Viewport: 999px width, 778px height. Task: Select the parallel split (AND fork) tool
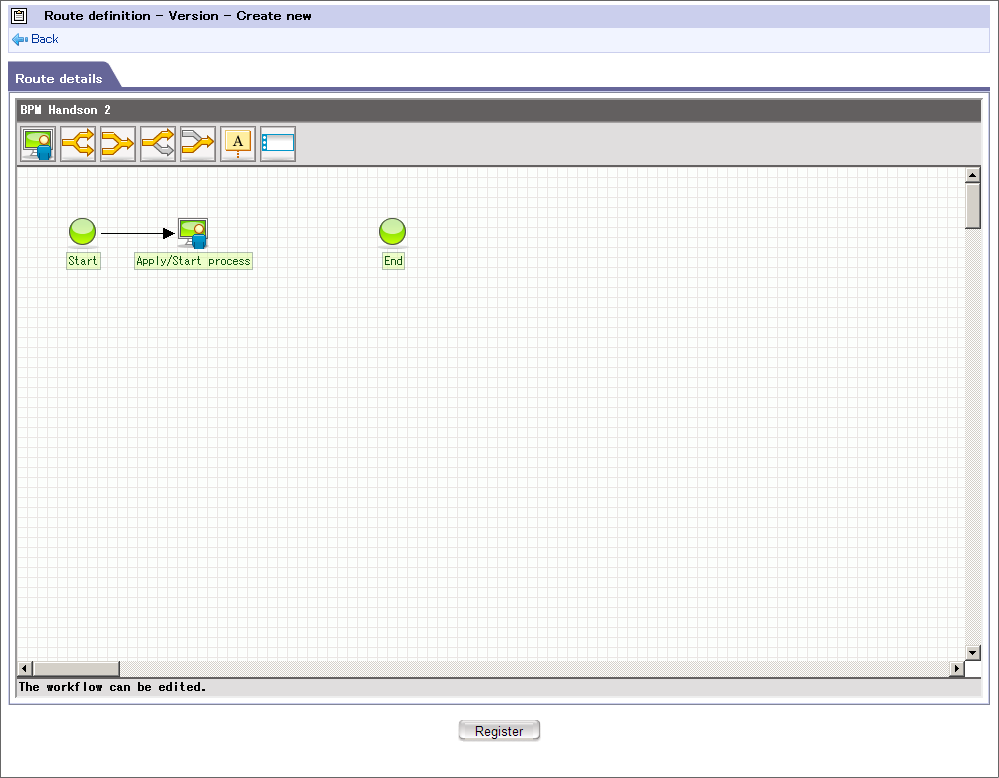point(78,143)
